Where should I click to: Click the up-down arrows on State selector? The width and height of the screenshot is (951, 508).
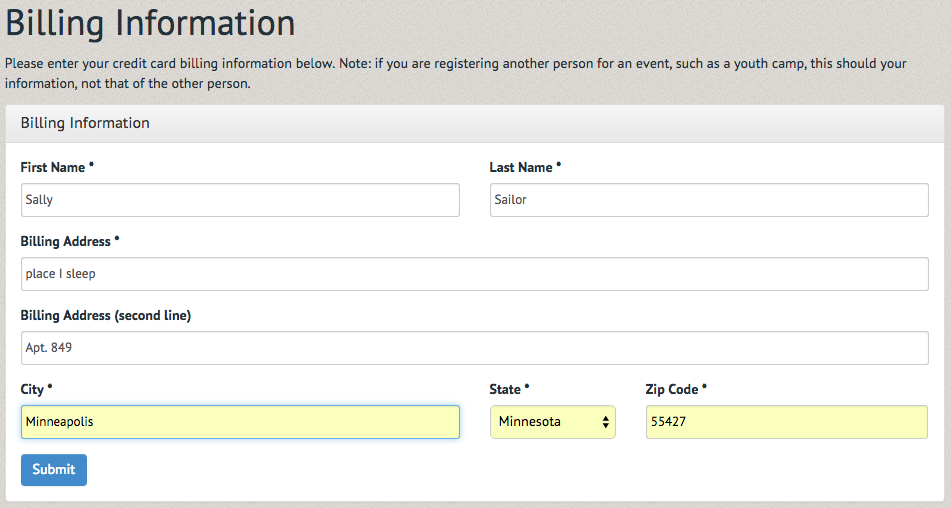point(605,423)
